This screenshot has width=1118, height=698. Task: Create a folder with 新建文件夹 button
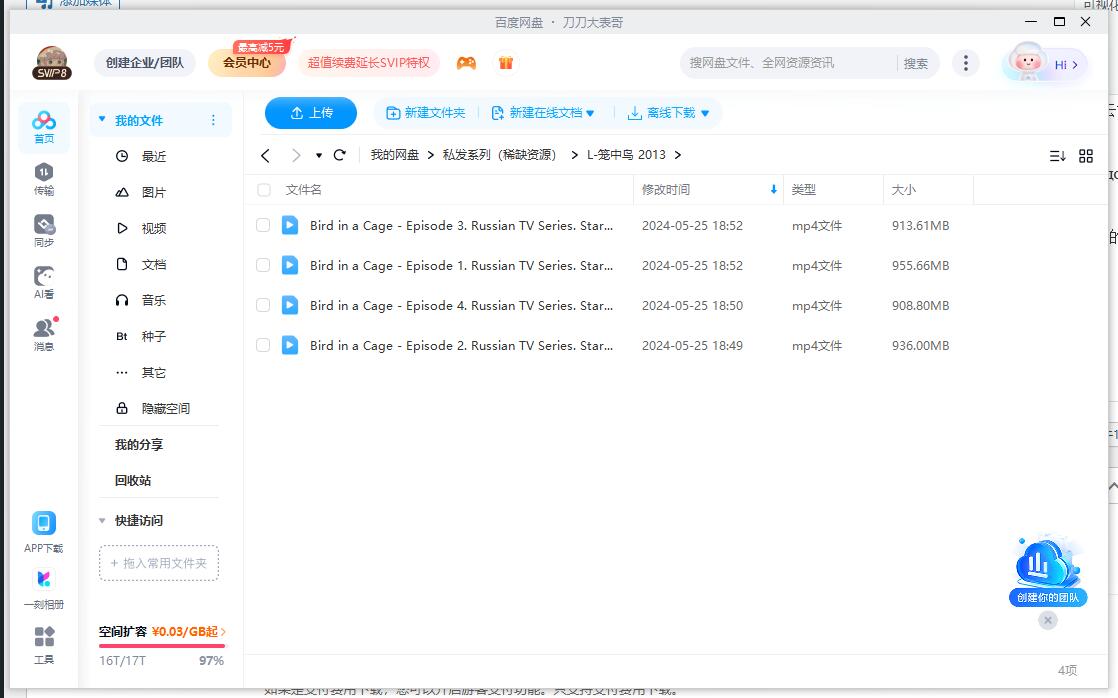coord(426,113)
